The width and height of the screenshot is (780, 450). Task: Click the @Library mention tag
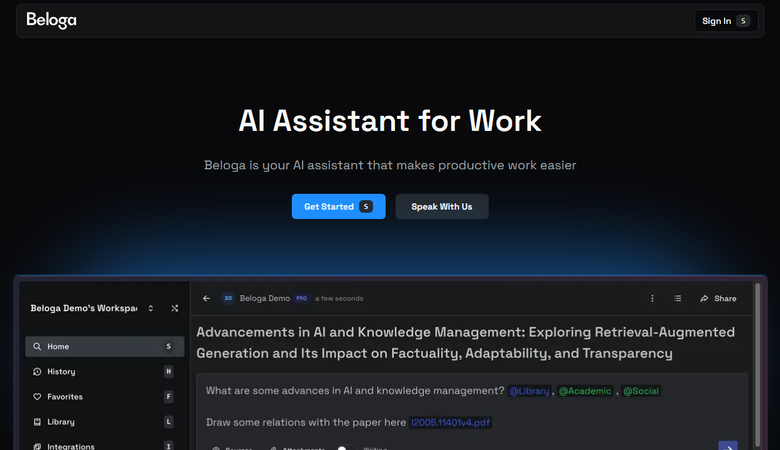(529, 391)
